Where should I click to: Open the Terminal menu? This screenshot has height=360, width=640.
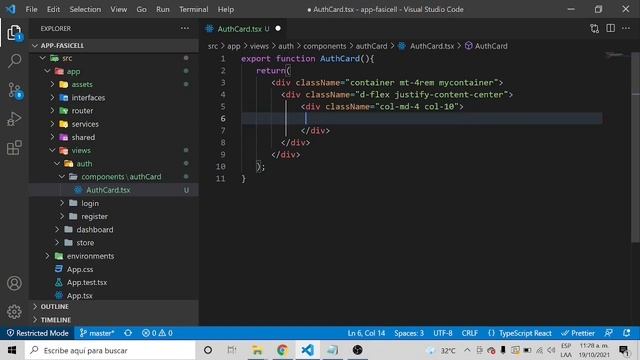tap(193, 9)
